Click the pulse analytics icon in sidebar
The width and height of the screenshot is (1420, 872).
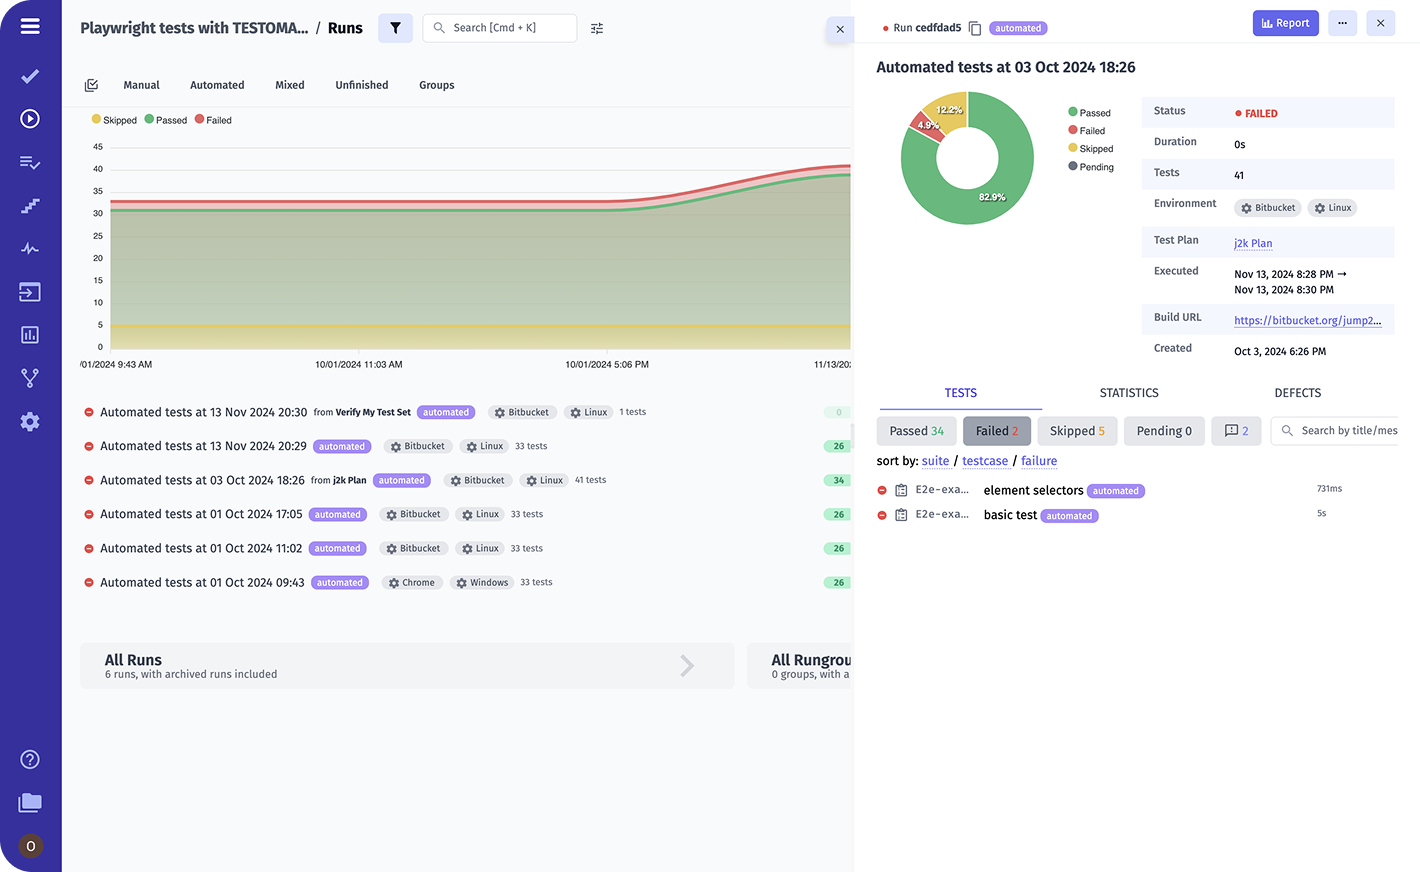[30, 248]
